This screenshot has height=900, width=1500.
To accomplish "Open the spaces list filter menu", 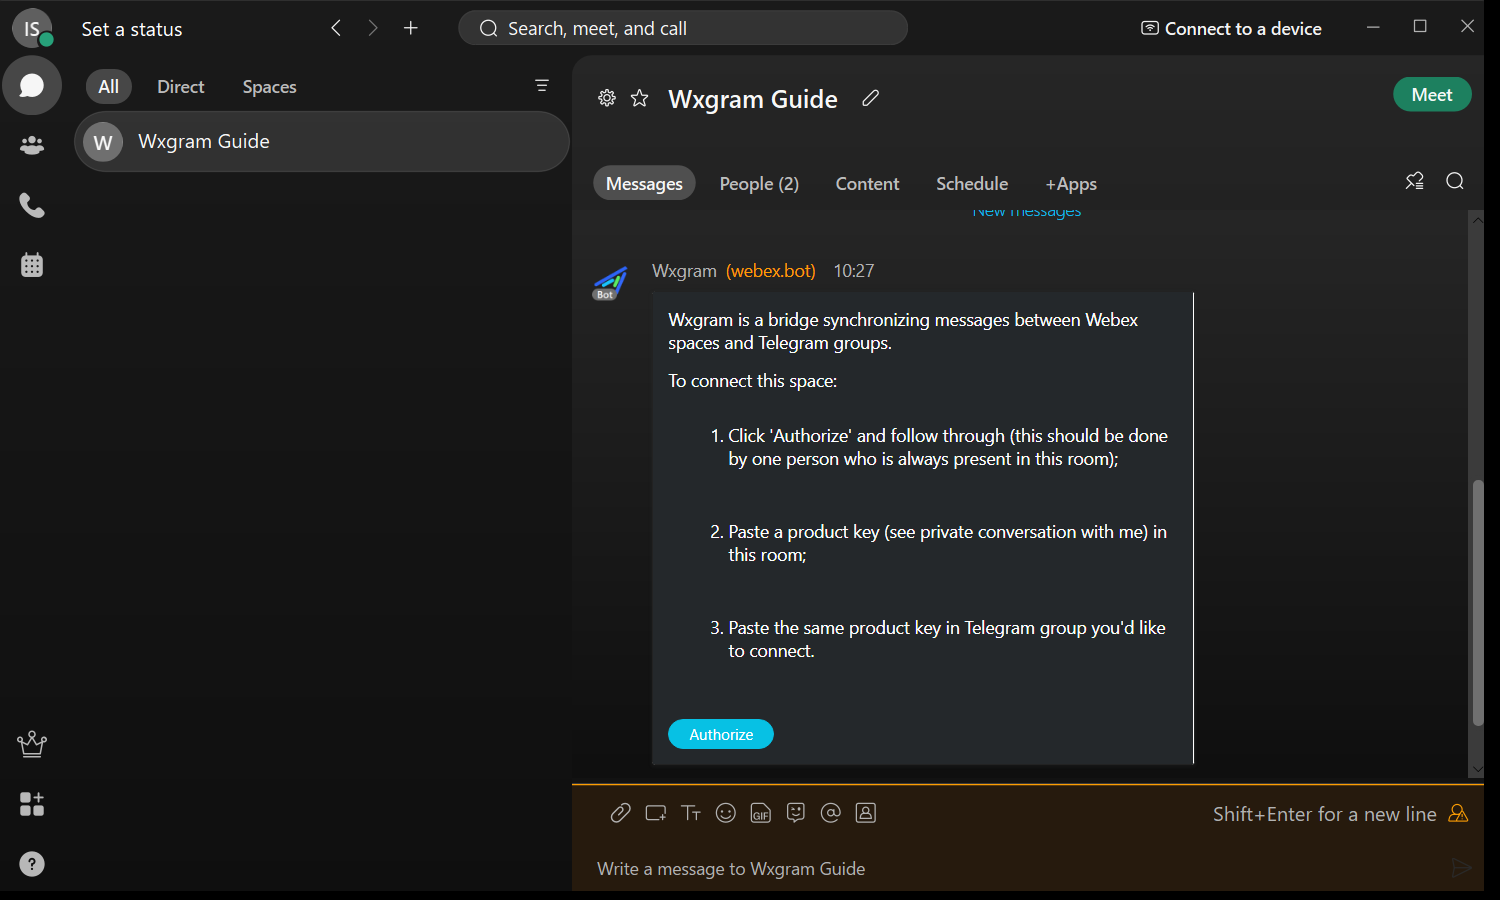I will pos(542,86).
